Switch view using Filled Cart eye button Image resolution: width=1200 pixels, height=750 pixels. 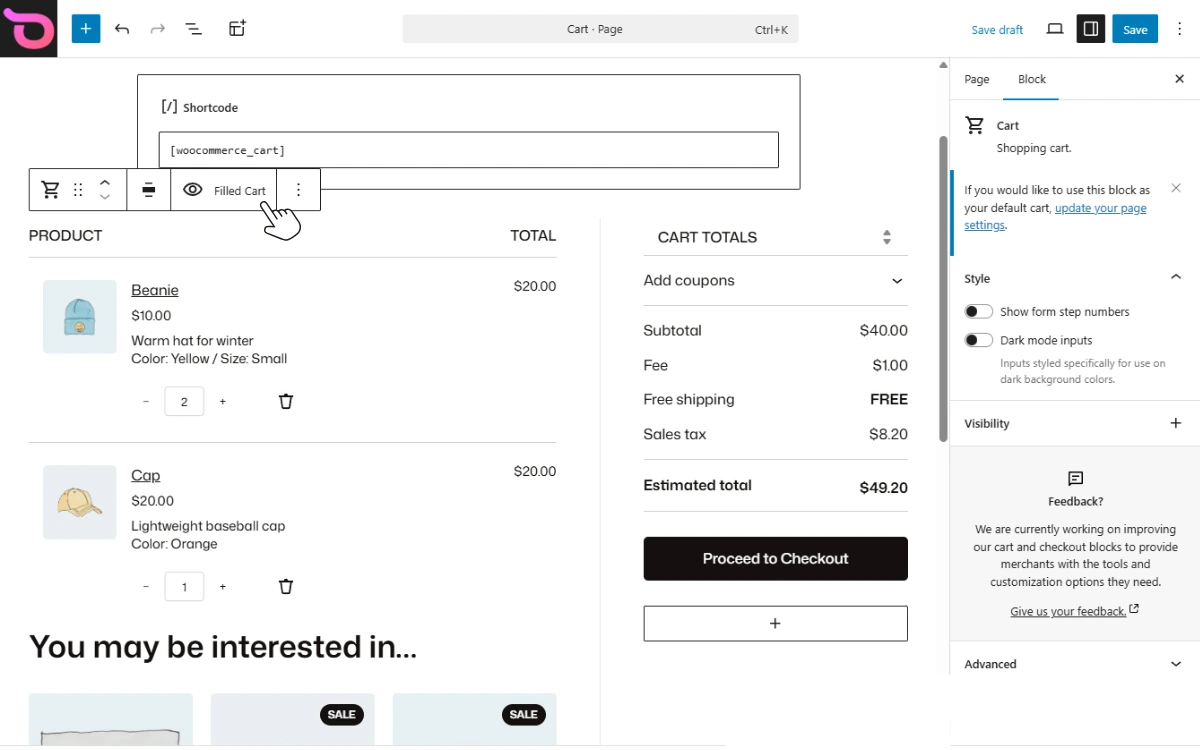[x=224, y=190]
